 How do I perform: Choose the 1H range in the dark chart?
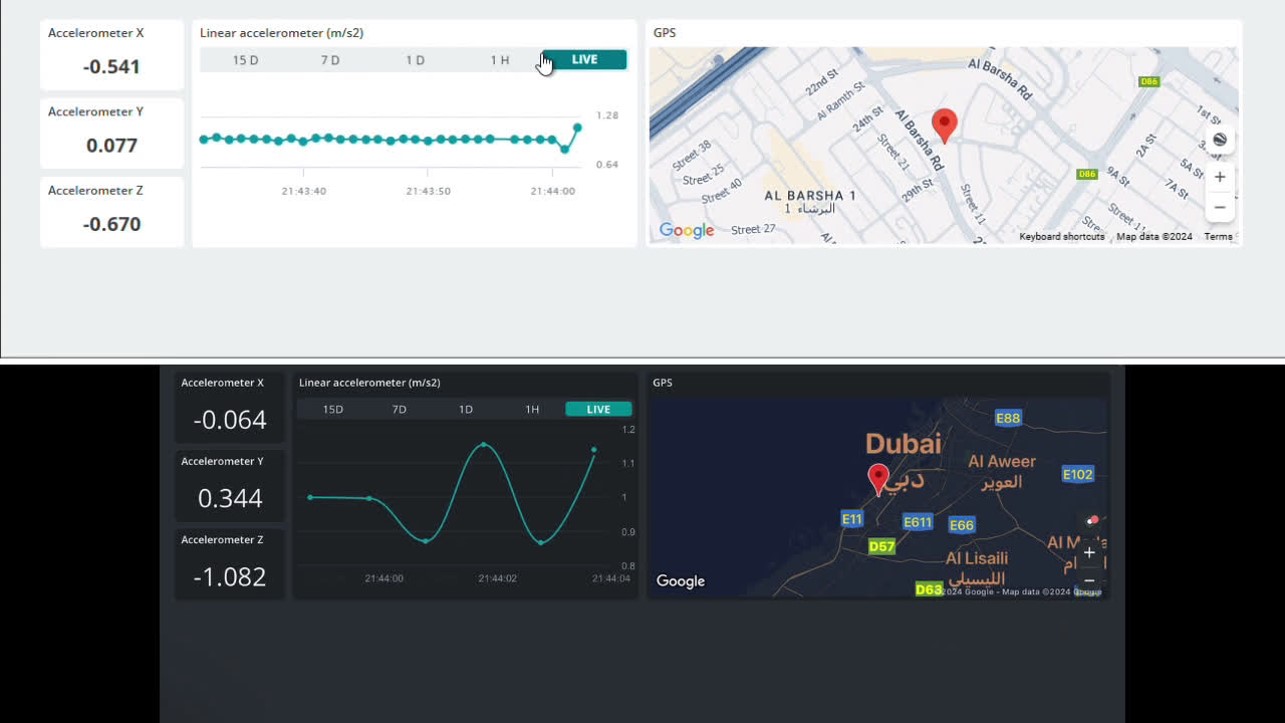point(532,409)
